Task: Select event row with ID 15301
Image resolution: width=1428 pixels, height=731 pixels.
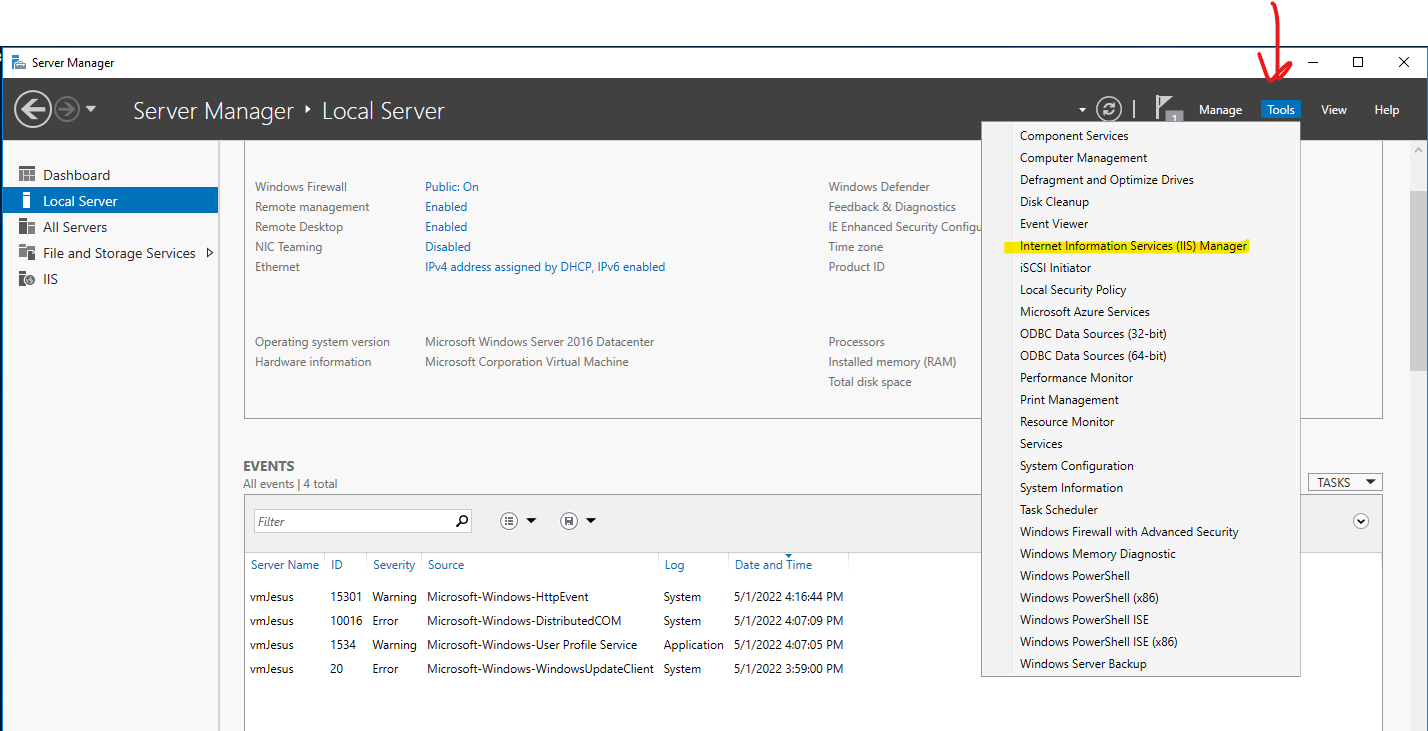Action: pyautogui.click(x=547, y=597)
